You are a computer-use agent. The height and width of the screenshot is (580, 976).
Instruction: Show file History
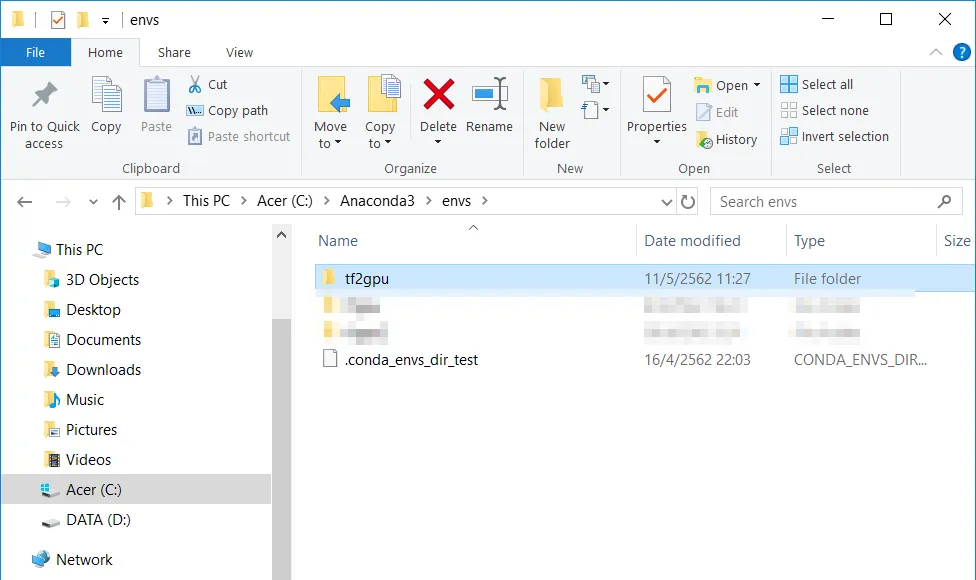pyautogui.click(x=726, y=139)
